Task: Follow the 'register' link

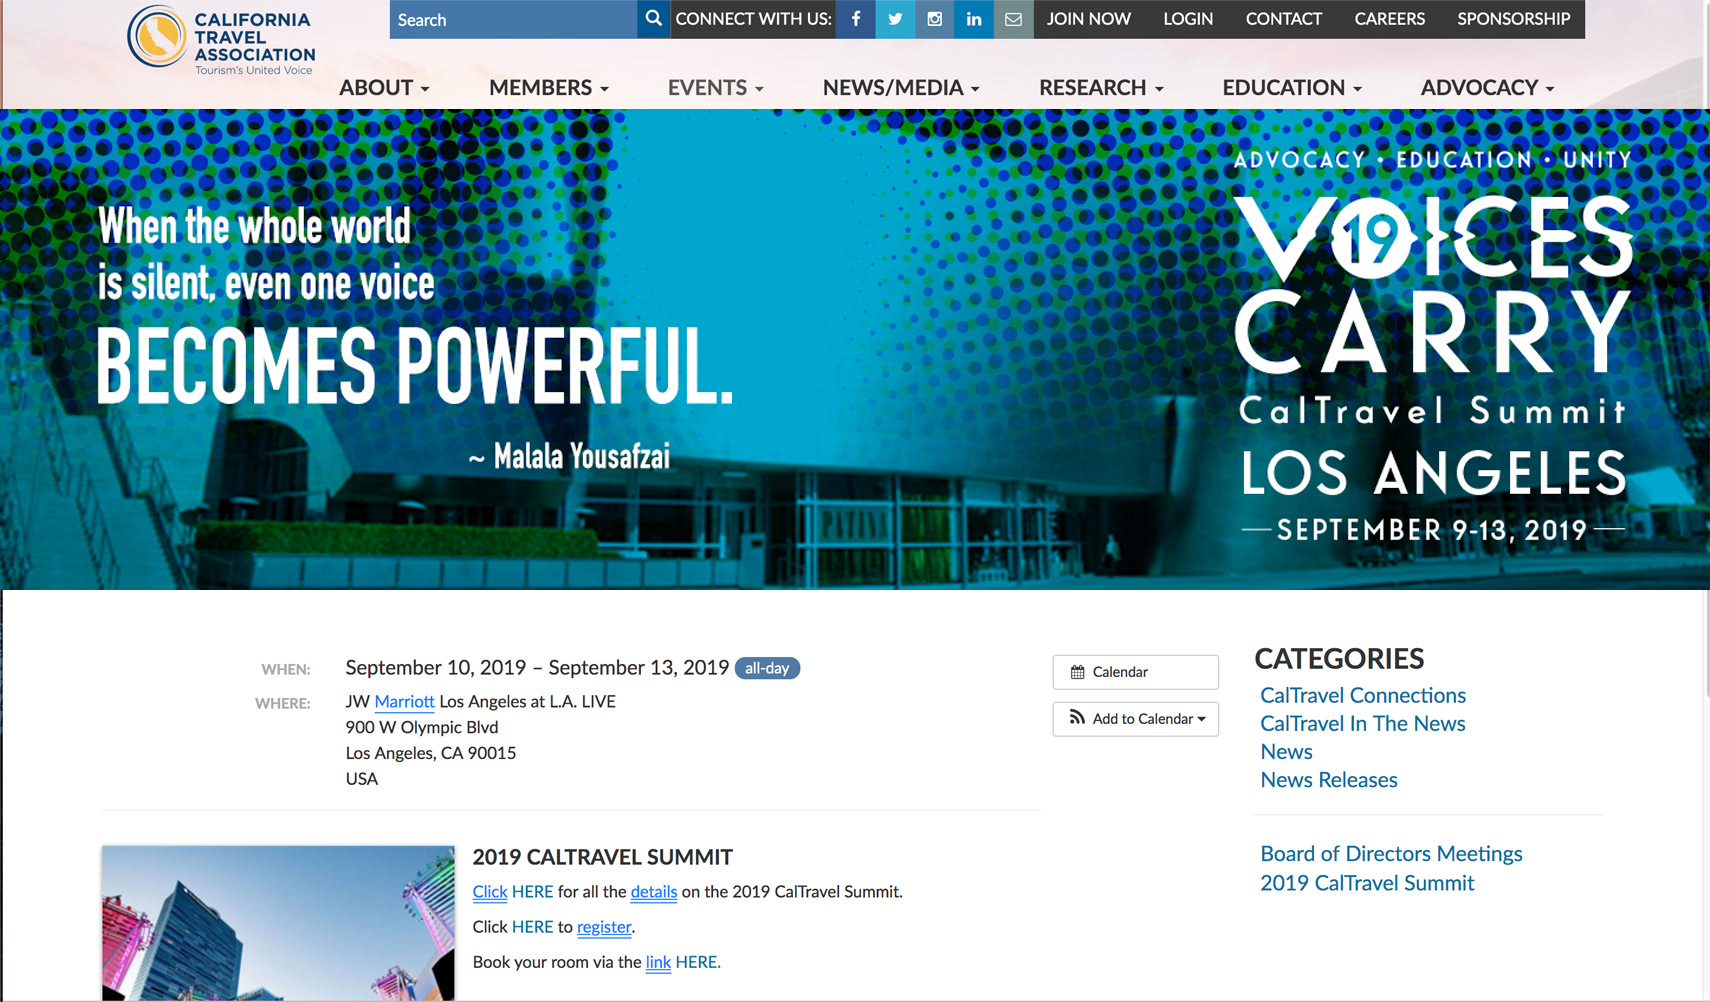Action: 604,927
